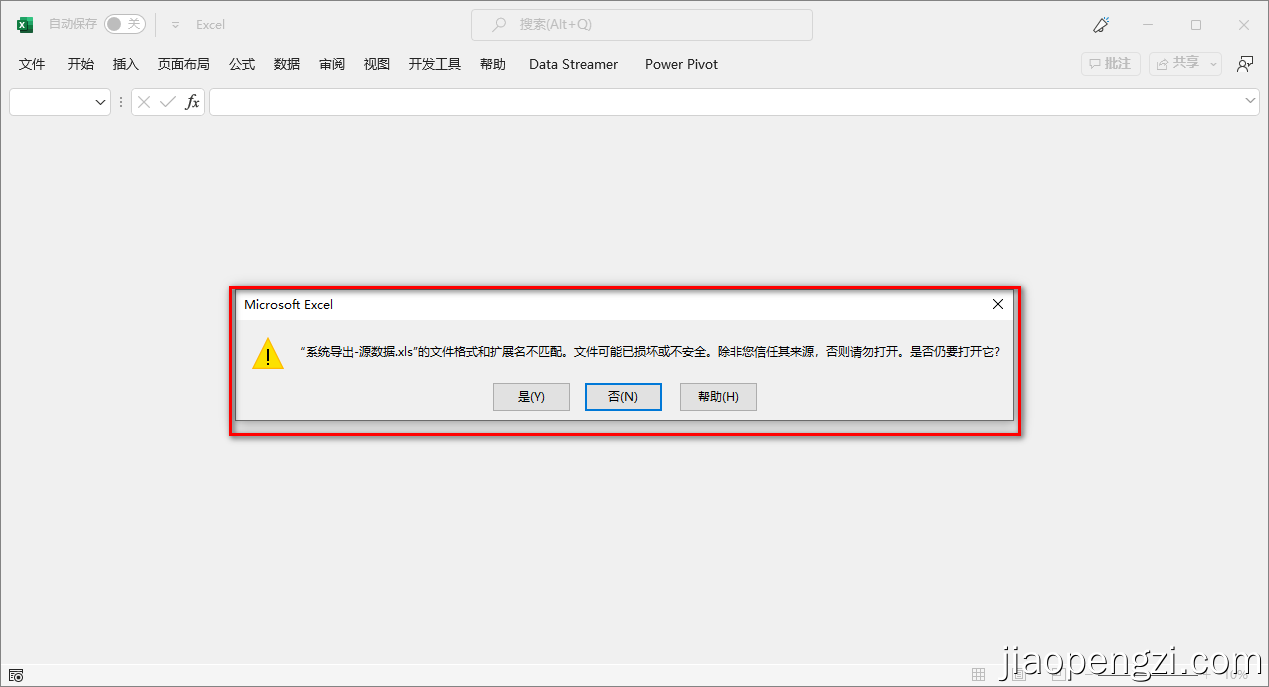The image size is (1269, 687).
Task: Open the inking pen icon near window controls
Action: 1101,23
